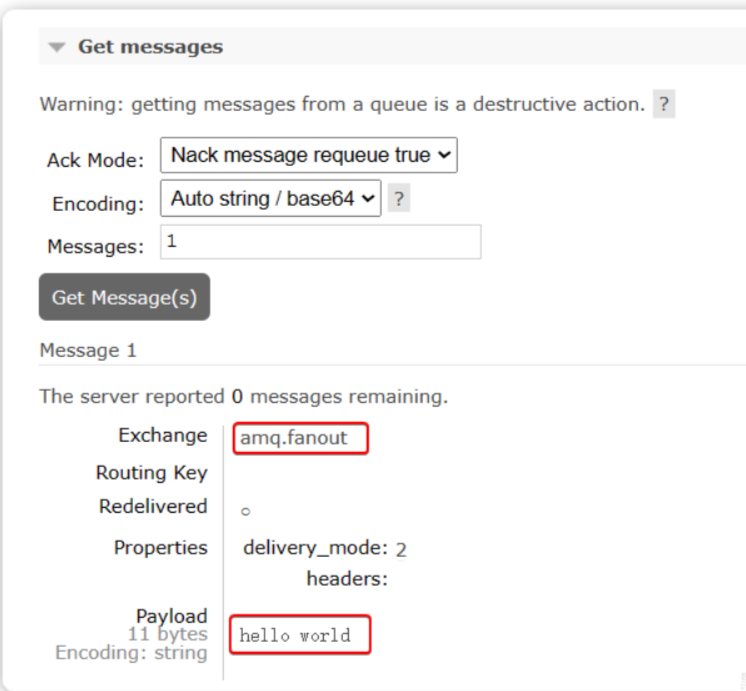
Task: Open help icon beside destructive action warning
Action: point(663,104)
